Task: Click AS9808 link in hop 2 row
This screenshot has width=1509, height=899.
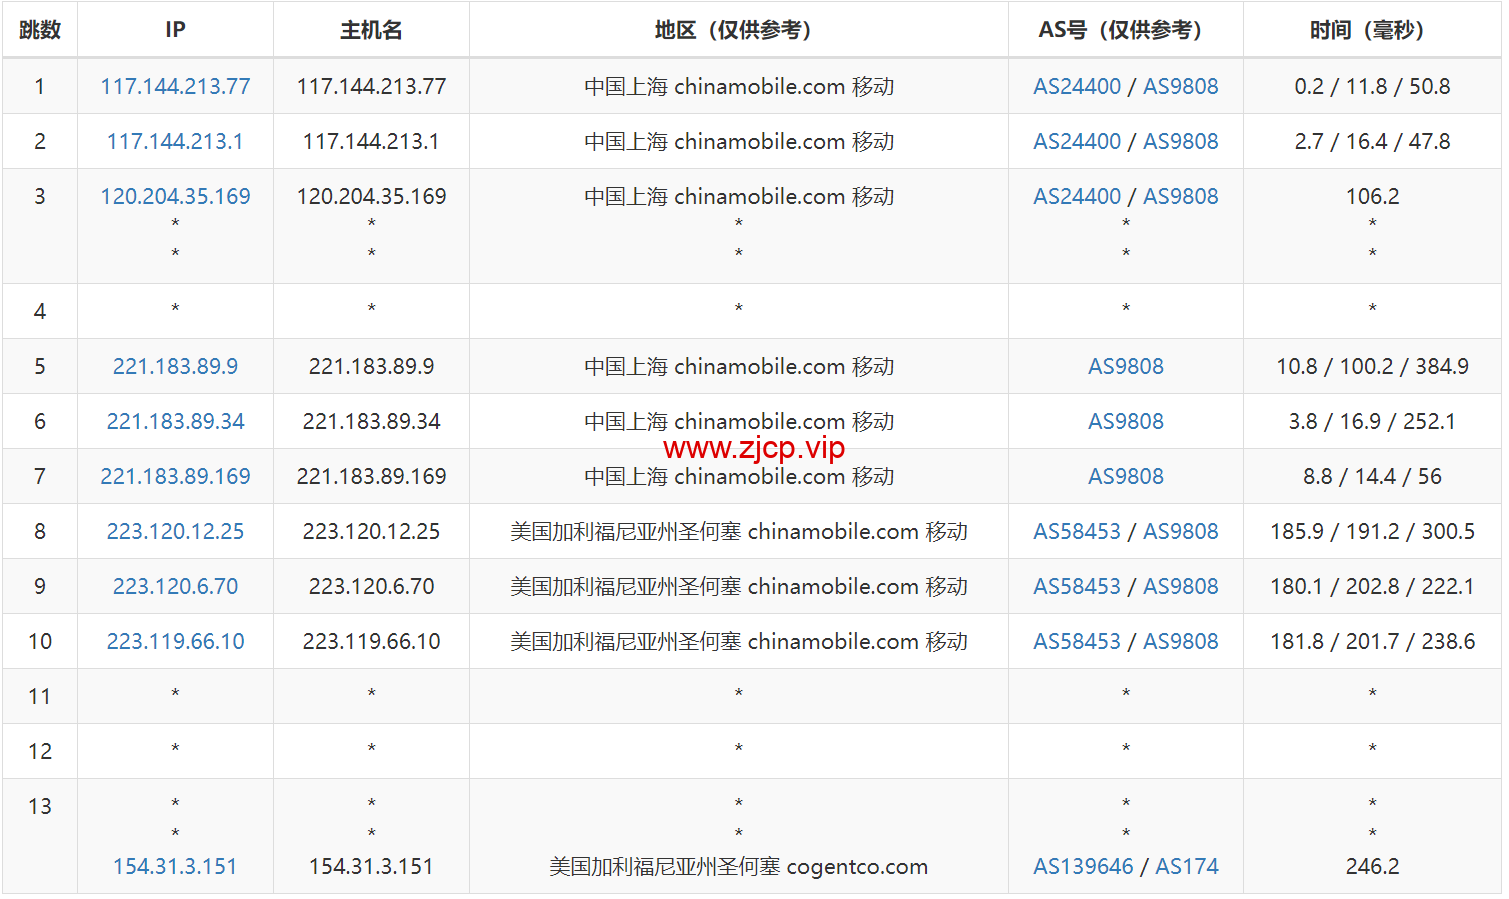Action: 1181,142
